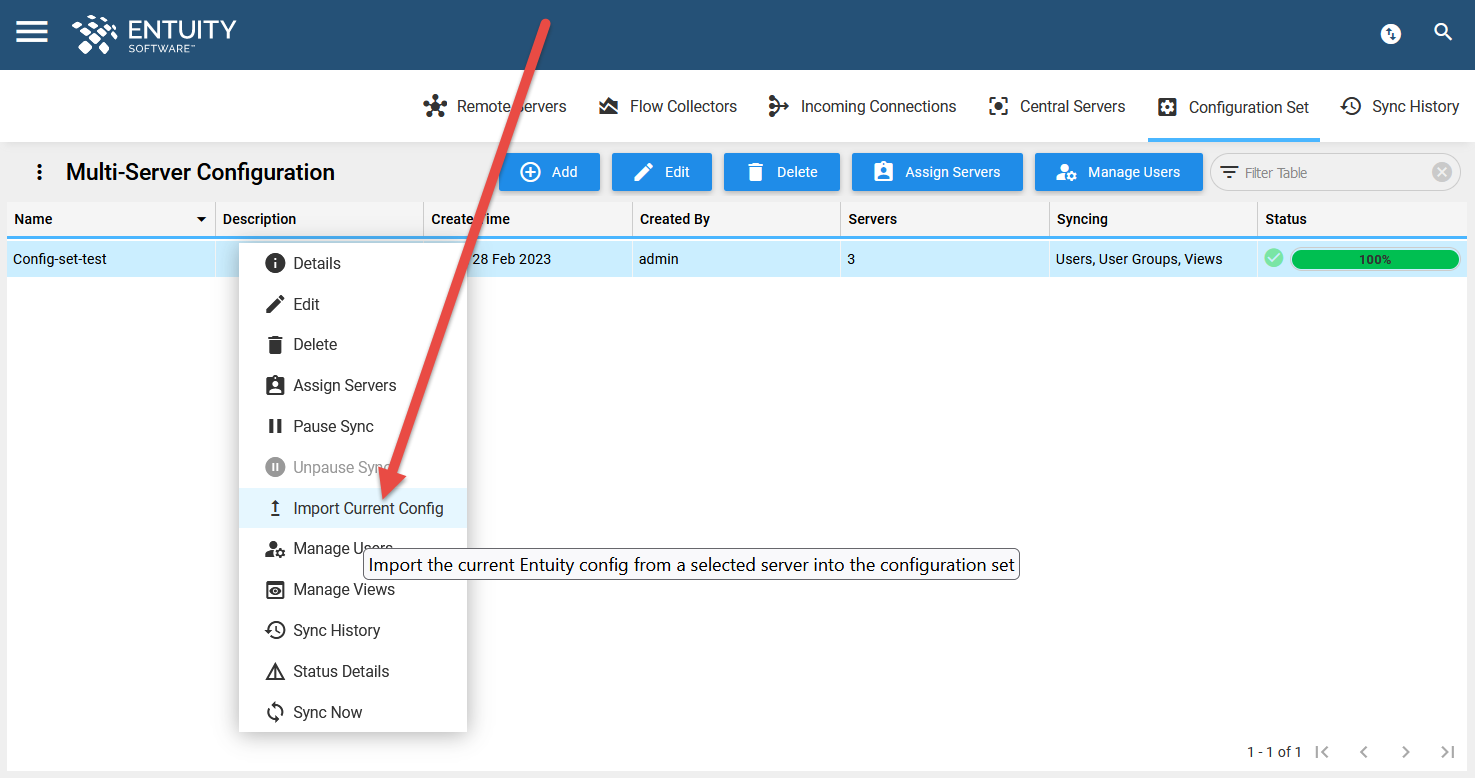Image resolution: width=1475 pixels, height=778 pixels.
Task: Select Pause Sync in the context menu
Action: 353,426
